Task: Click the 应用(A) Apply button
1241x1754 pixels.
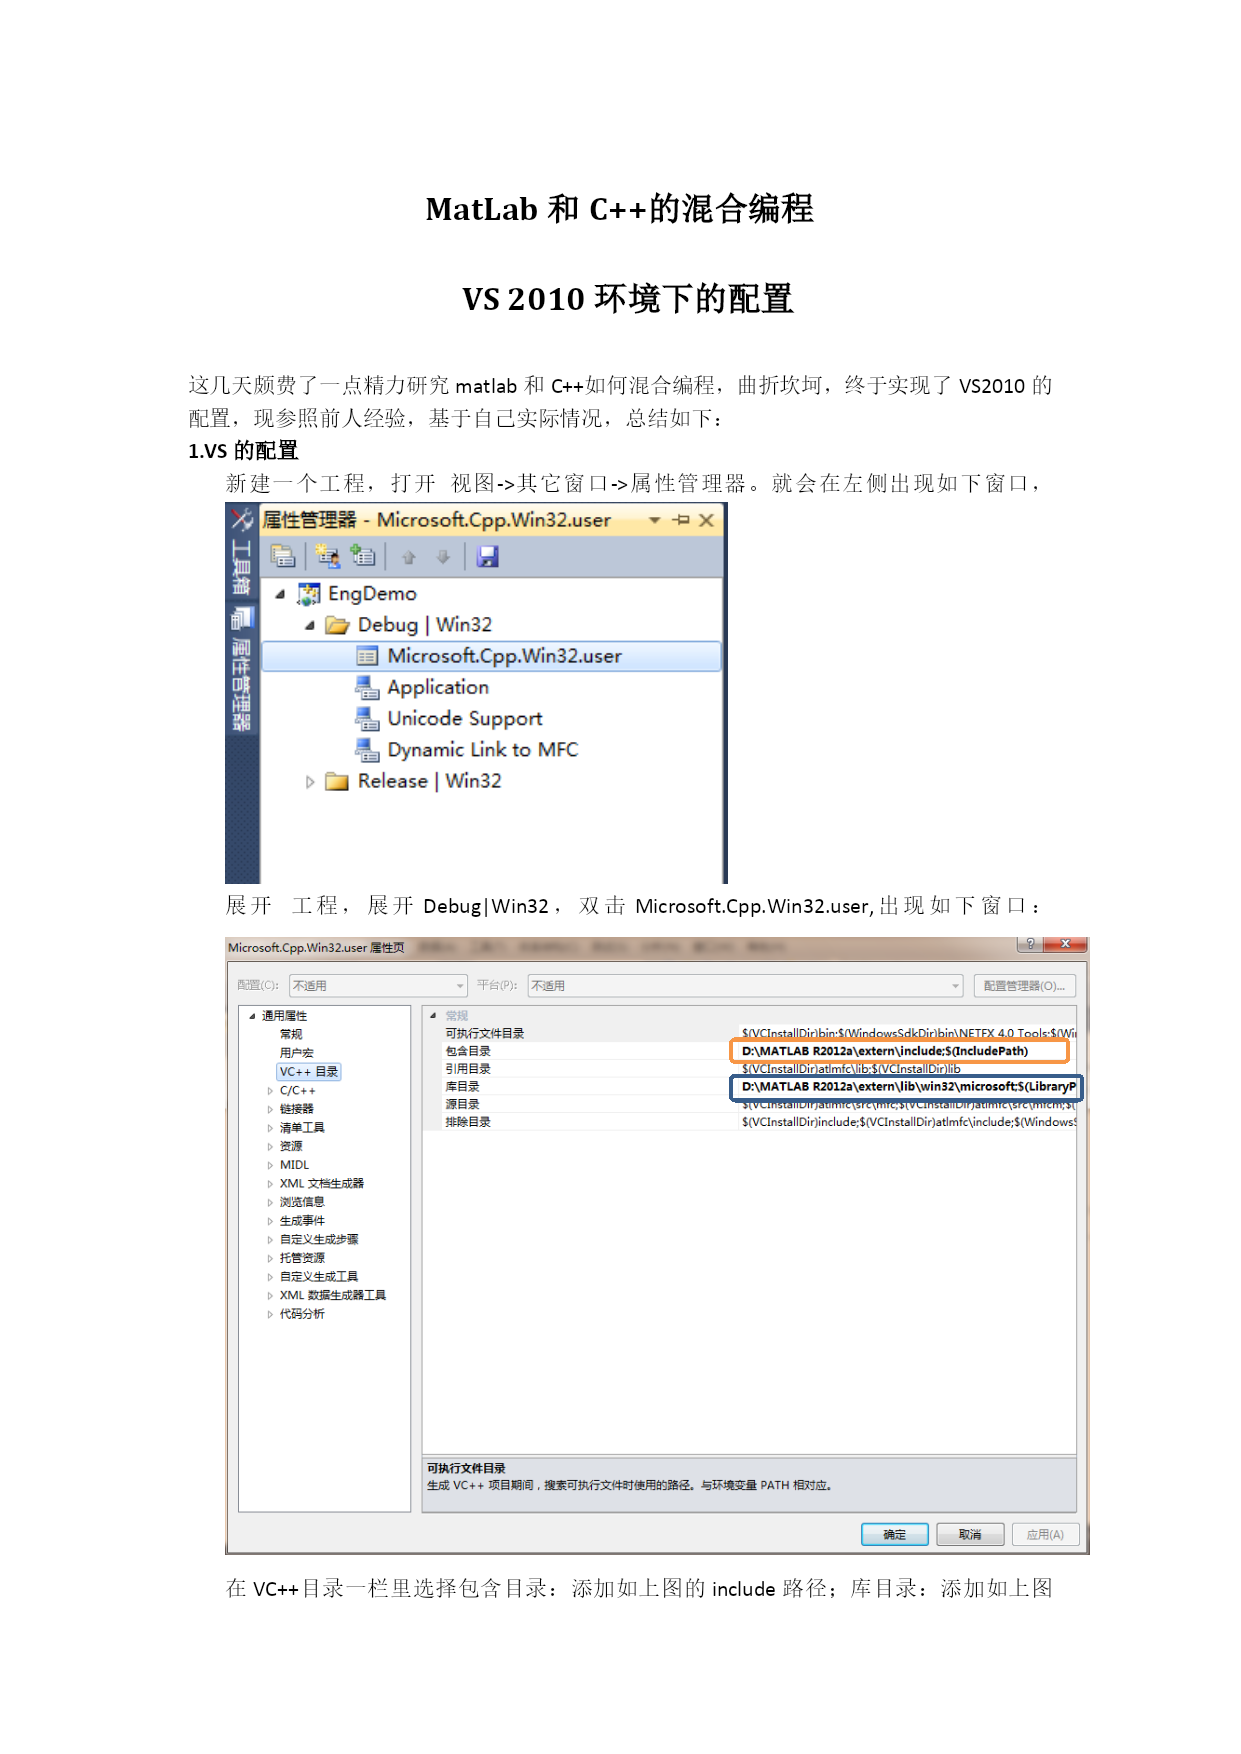Action: [x=1045, y=1534]
